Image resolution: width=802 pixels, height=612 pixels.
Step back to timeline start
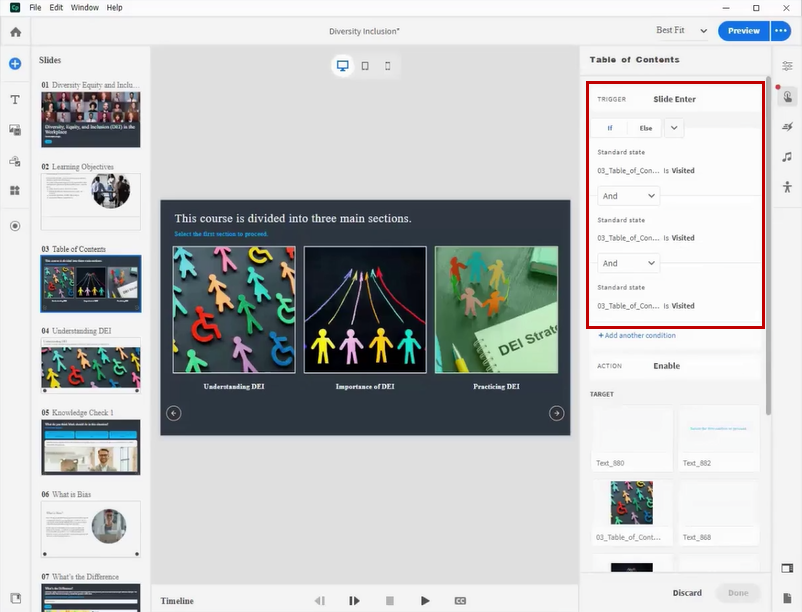point(320,600)
